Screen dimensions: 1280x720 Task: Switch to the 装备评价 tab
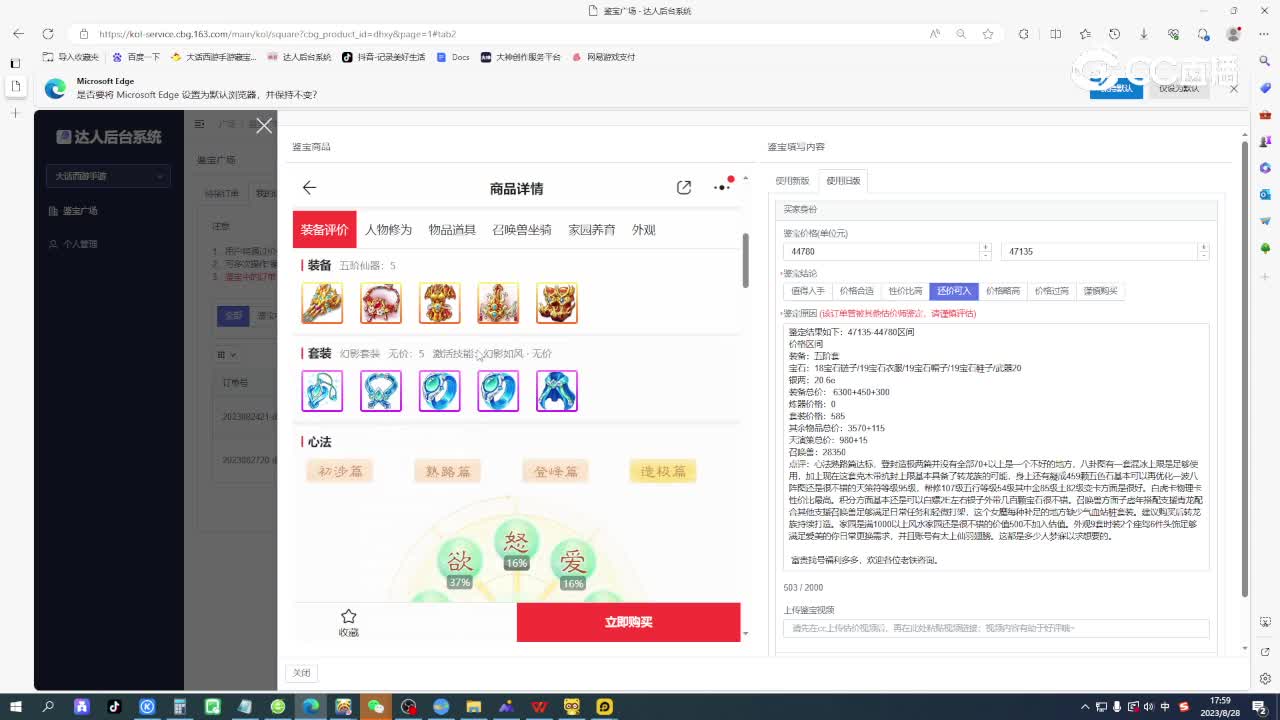click(x=324, y=229)
